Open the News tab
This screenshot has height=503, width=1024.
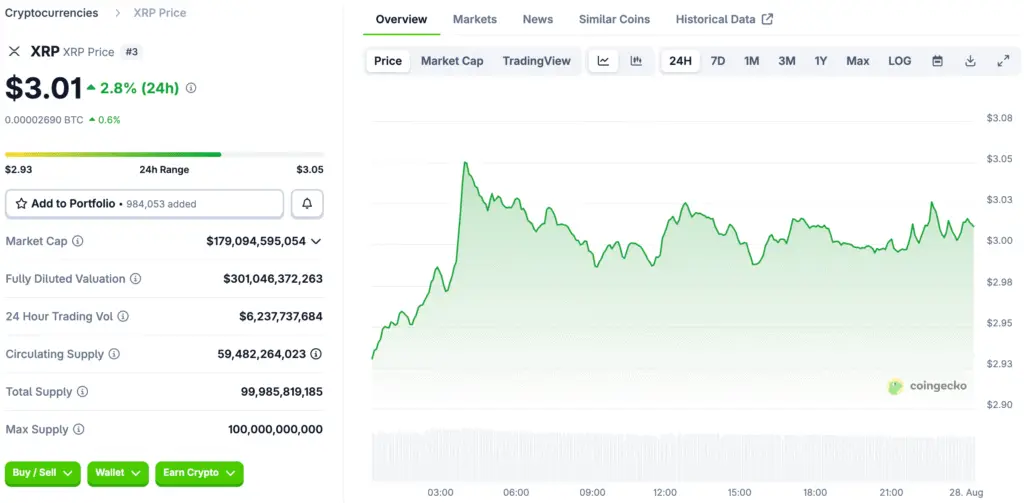pyautogui.click(x=538, y=19)
